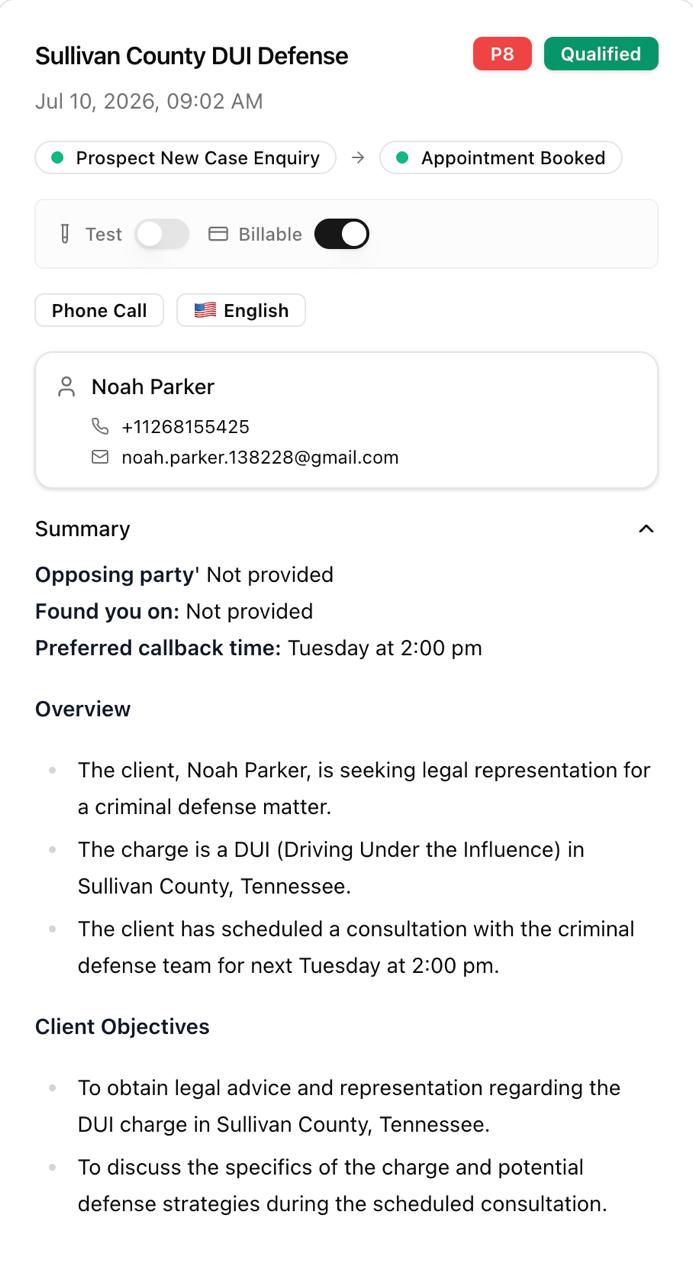The image size is (693, 1280).
Task: Click the US flag icon on English tag
Action: (x=205, y=310)
